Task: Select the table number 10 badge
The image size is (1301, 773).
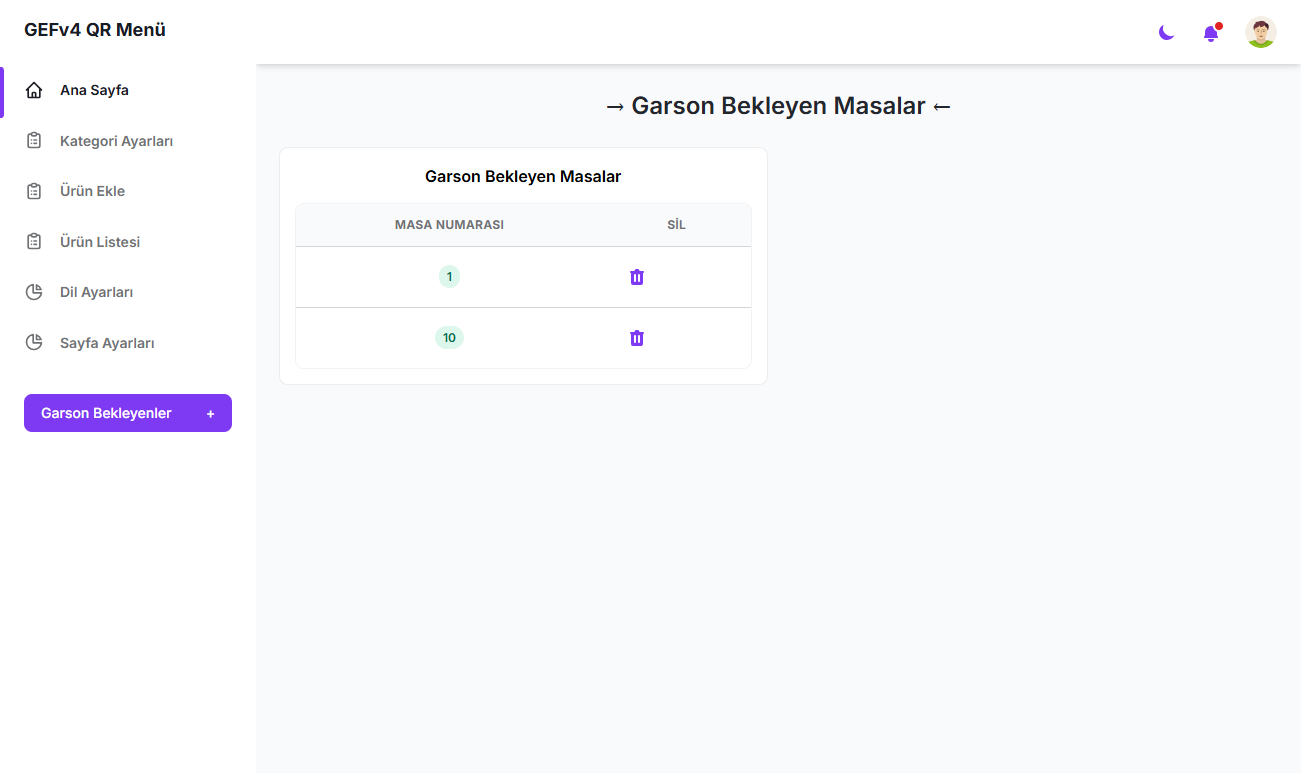Action: pos(449,338)
